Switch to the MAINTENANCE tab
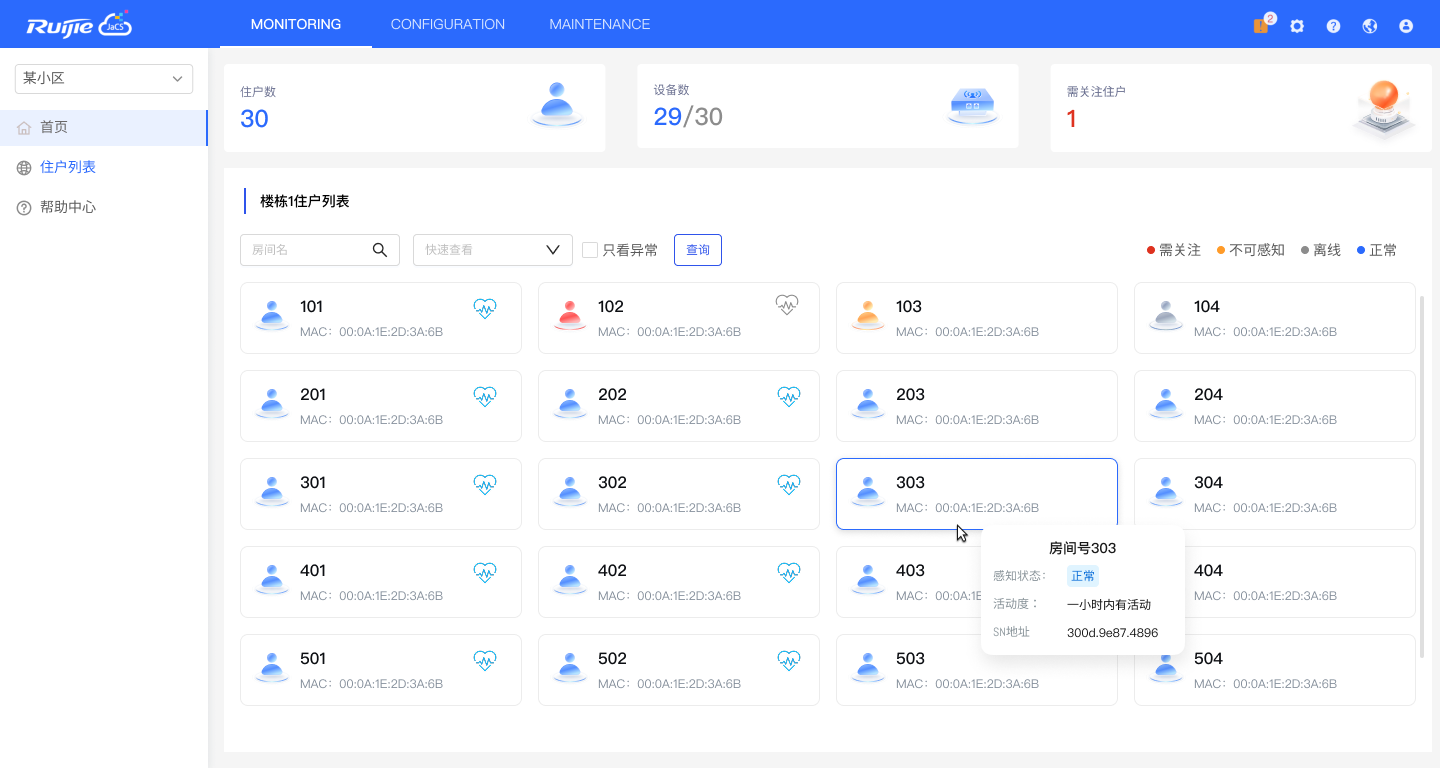This screenshot has height=768, width=1440. 599,24
